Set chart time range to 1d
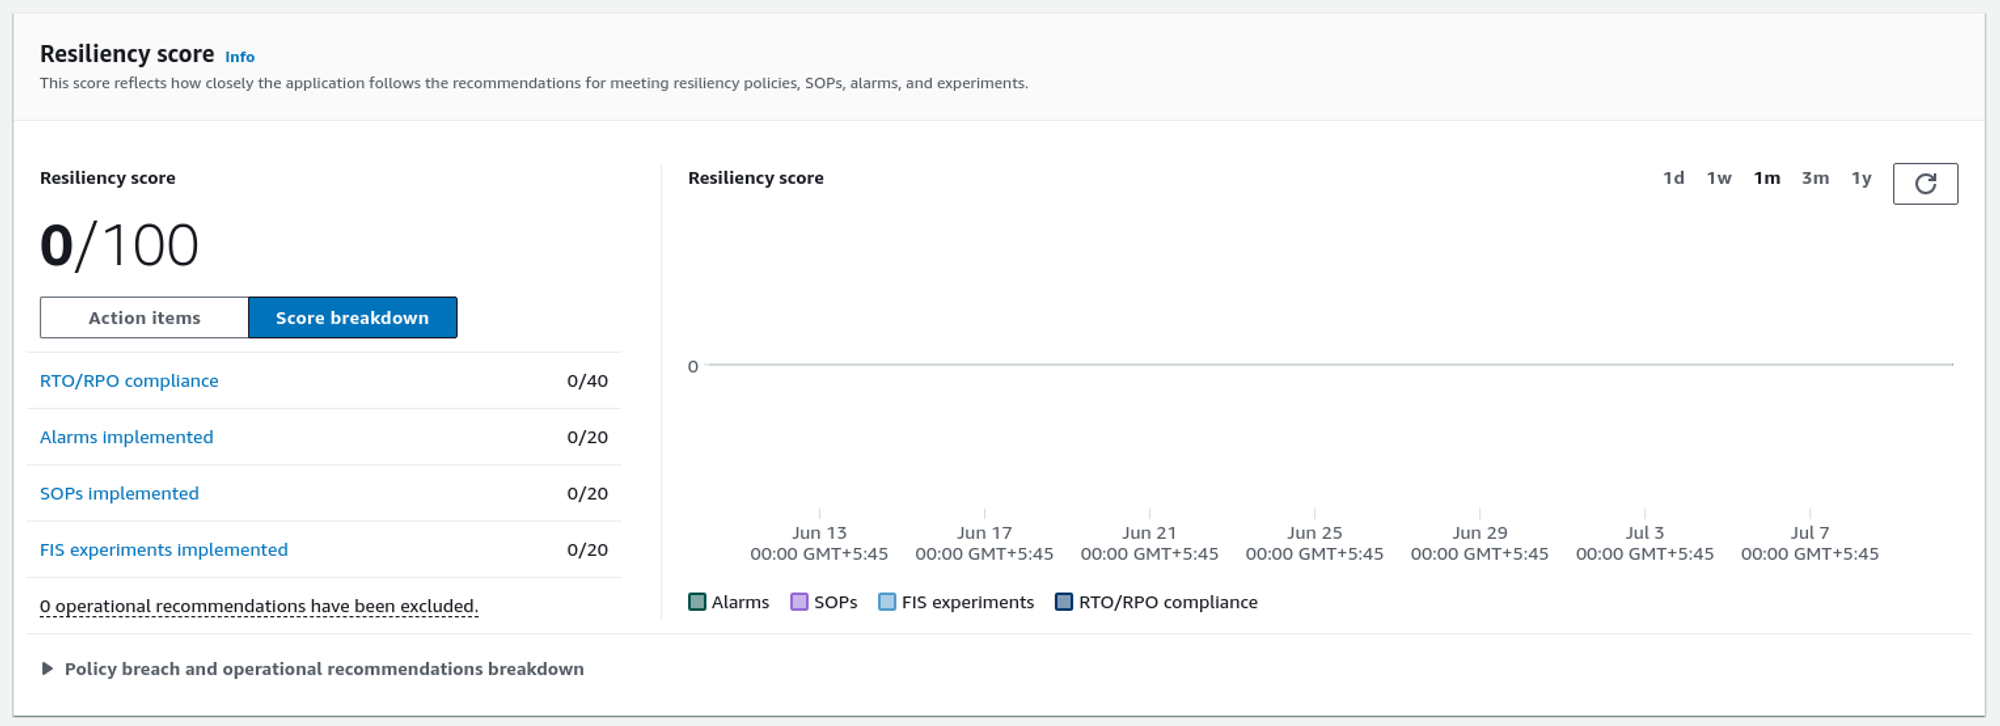Viewport: 2000px width, 726px height. (x=1673, y=178)
